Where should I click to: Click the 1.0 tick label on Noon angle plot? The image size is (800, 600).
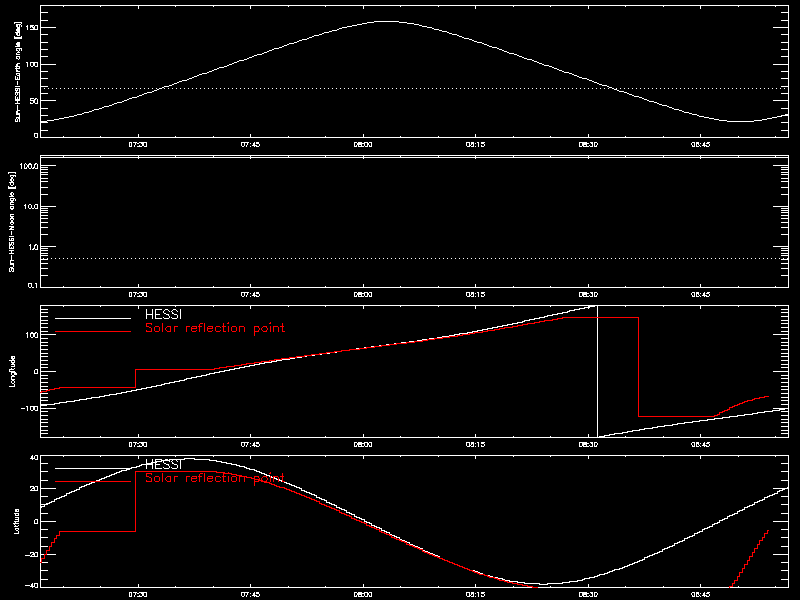click(33, 247)
